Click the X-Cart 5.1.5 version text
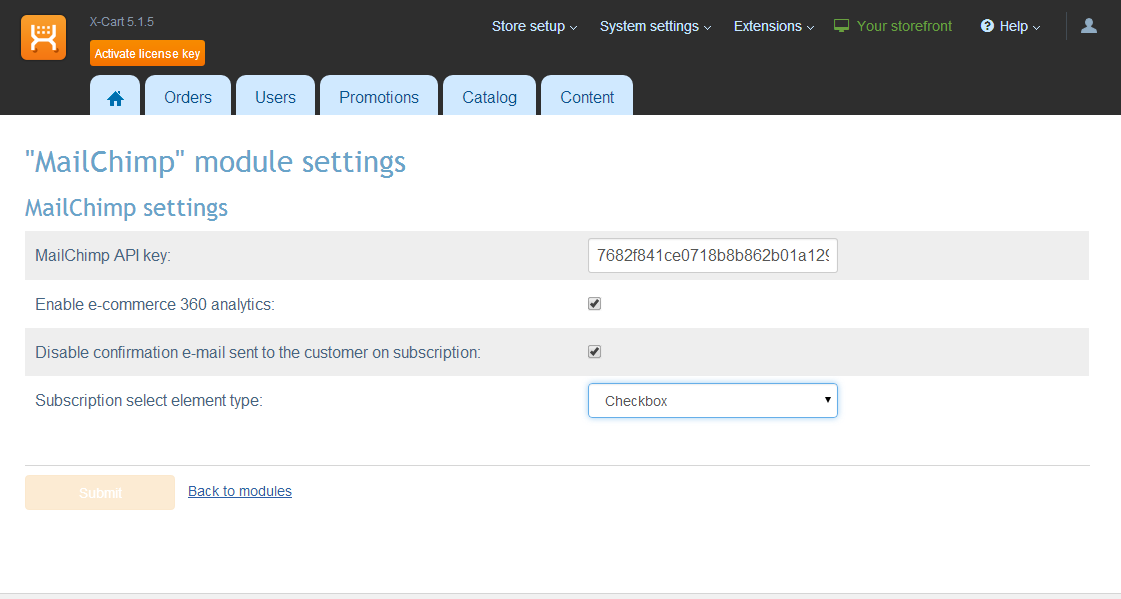 122,22
